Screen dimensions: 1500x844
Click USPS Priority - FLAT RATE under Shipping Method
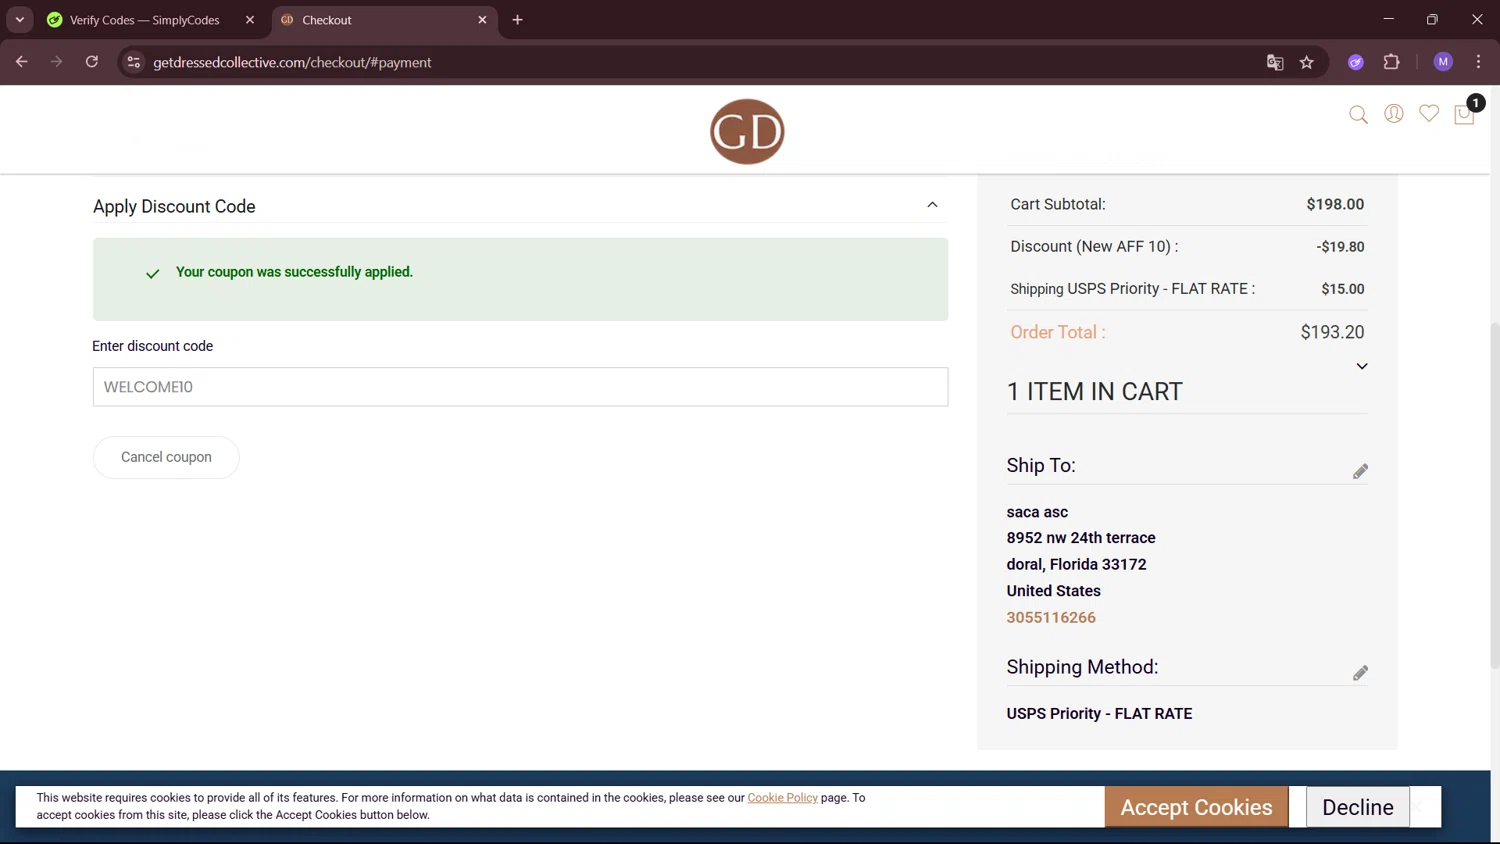[1099, 714]
